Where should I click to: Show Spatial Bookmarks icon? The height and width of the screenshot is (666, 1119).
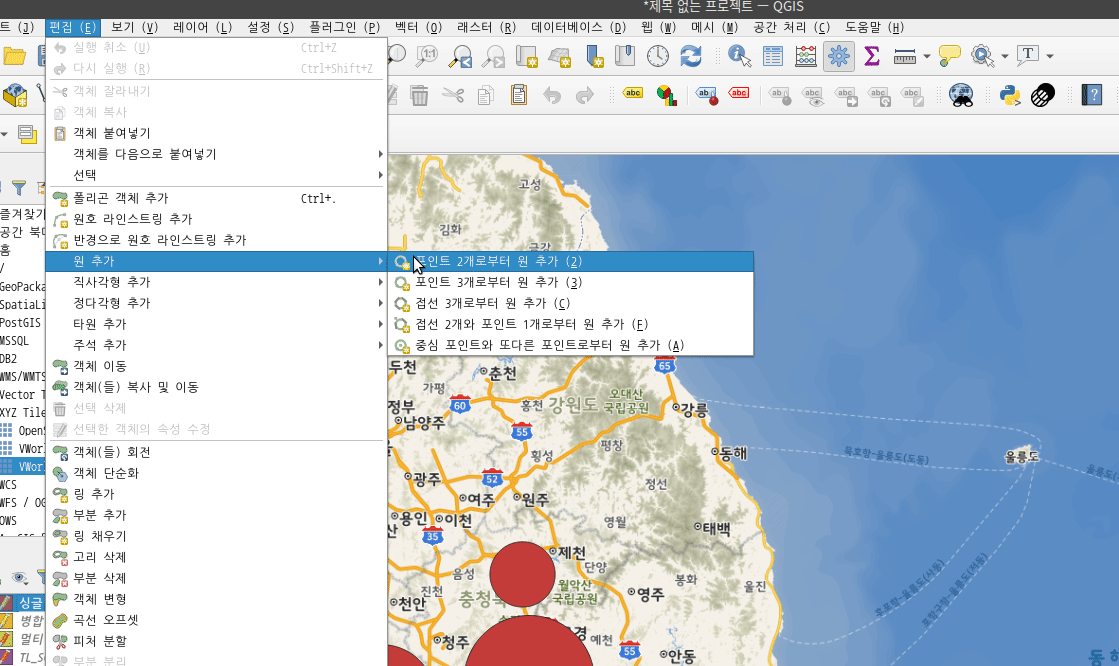[624, 56]
